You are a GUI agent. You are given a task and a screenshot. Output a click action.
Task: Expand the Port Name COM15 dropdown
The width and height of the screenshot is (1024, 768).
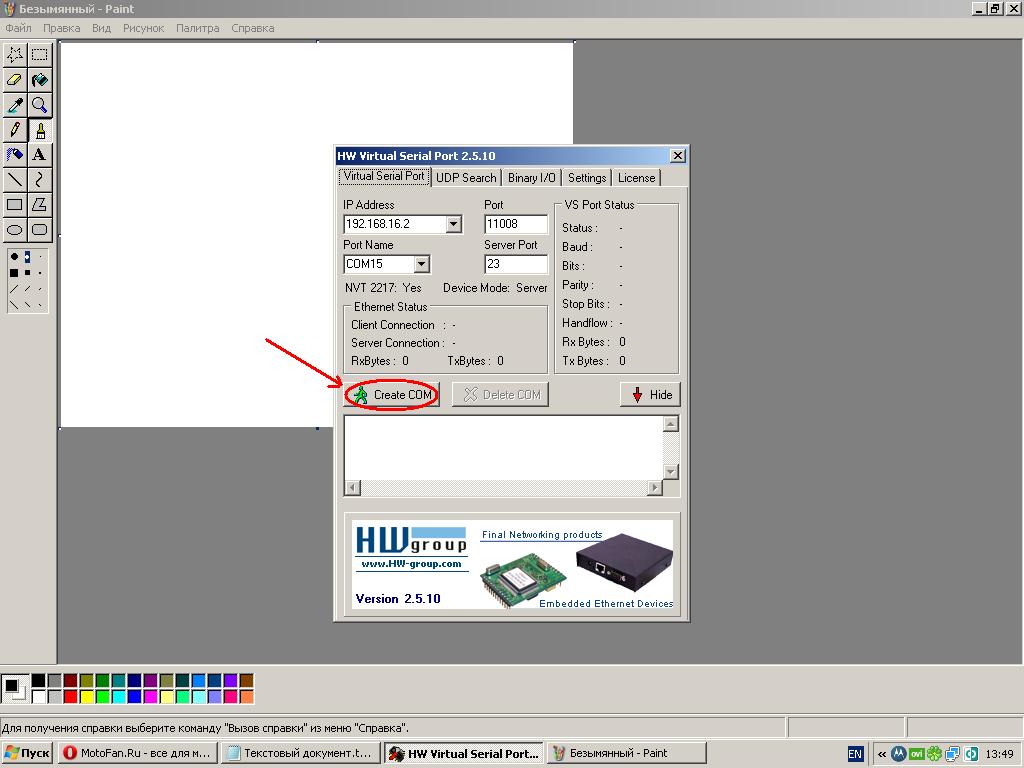point(422,264)
